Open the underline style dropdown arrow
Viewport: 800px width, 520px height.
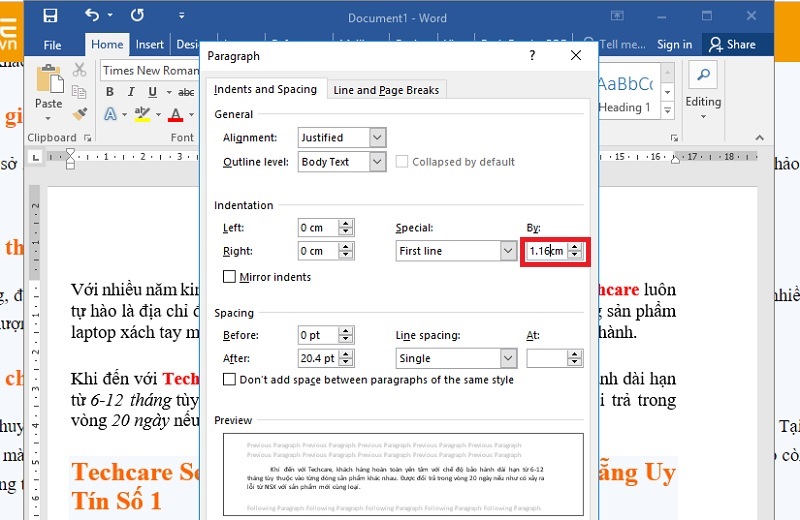point(168,92)
